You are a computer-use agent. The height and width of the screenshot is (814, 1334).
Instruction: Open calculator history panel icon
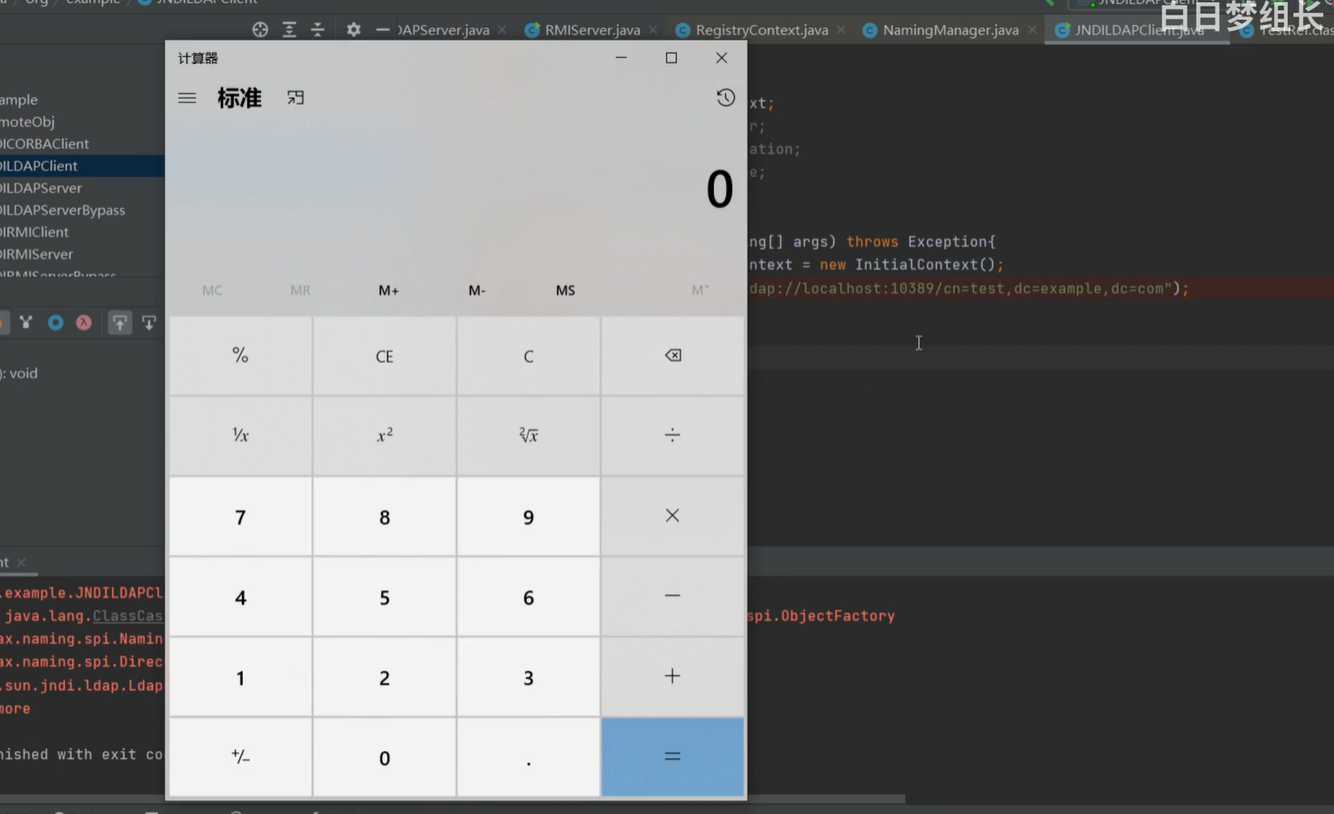point(726,98)
